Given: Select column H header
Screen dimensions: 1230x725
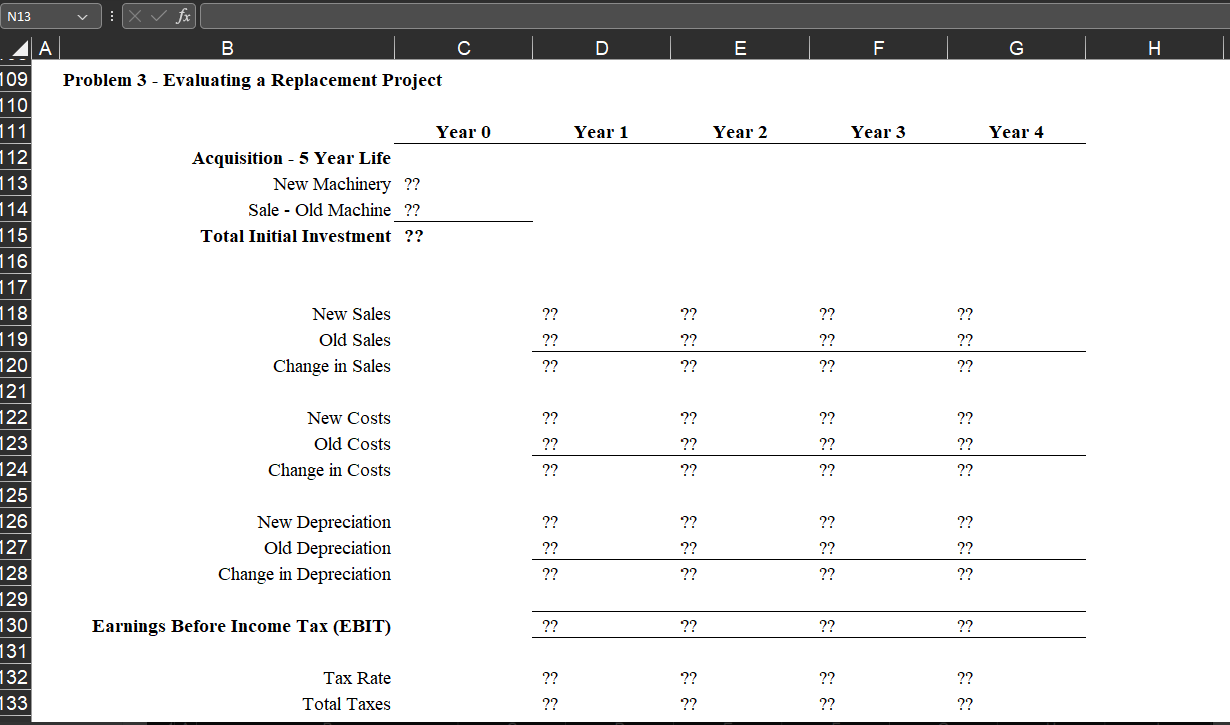Looking at the screenshot, I should pos(1154,47).
